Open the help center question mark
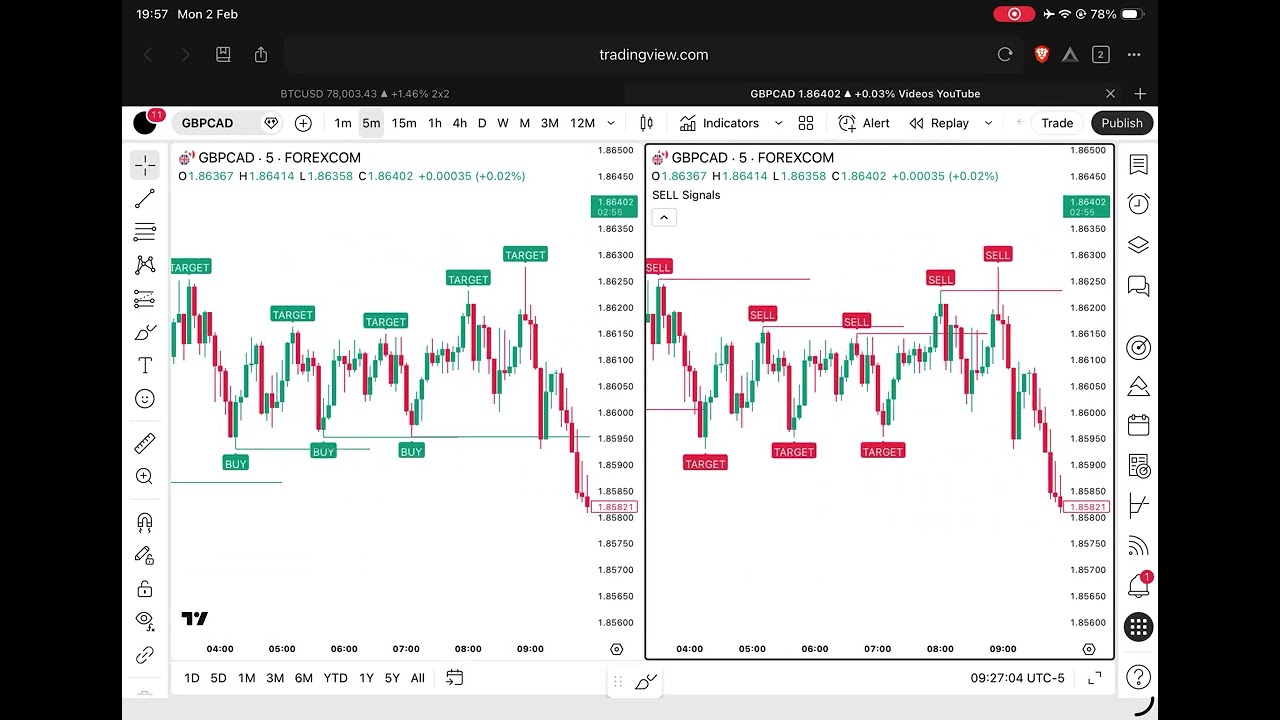The width and height of the screenshot is (1280, 720). tap(1138, 678)
